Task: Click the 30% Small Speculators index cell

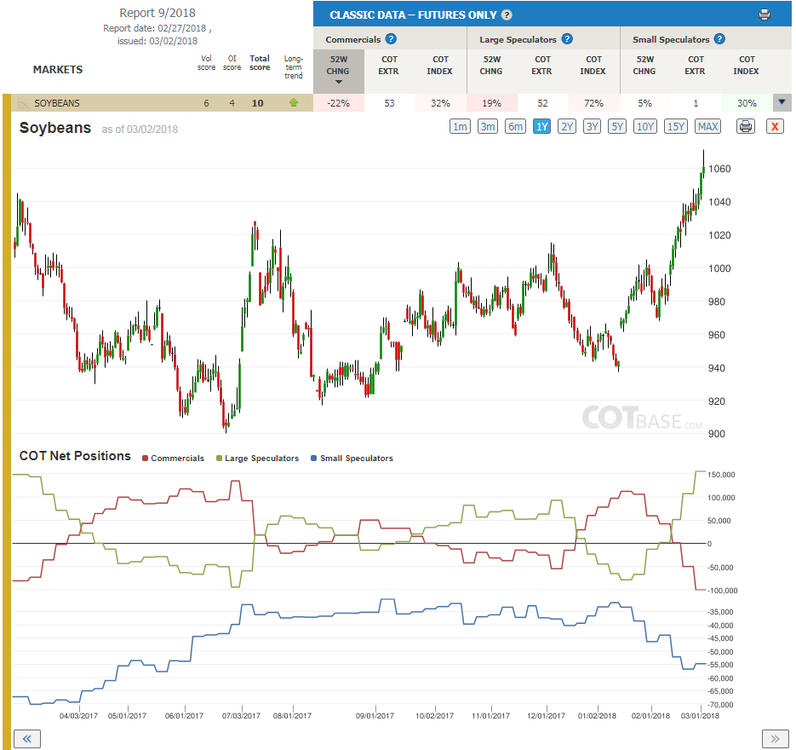Action: (747, 103)
